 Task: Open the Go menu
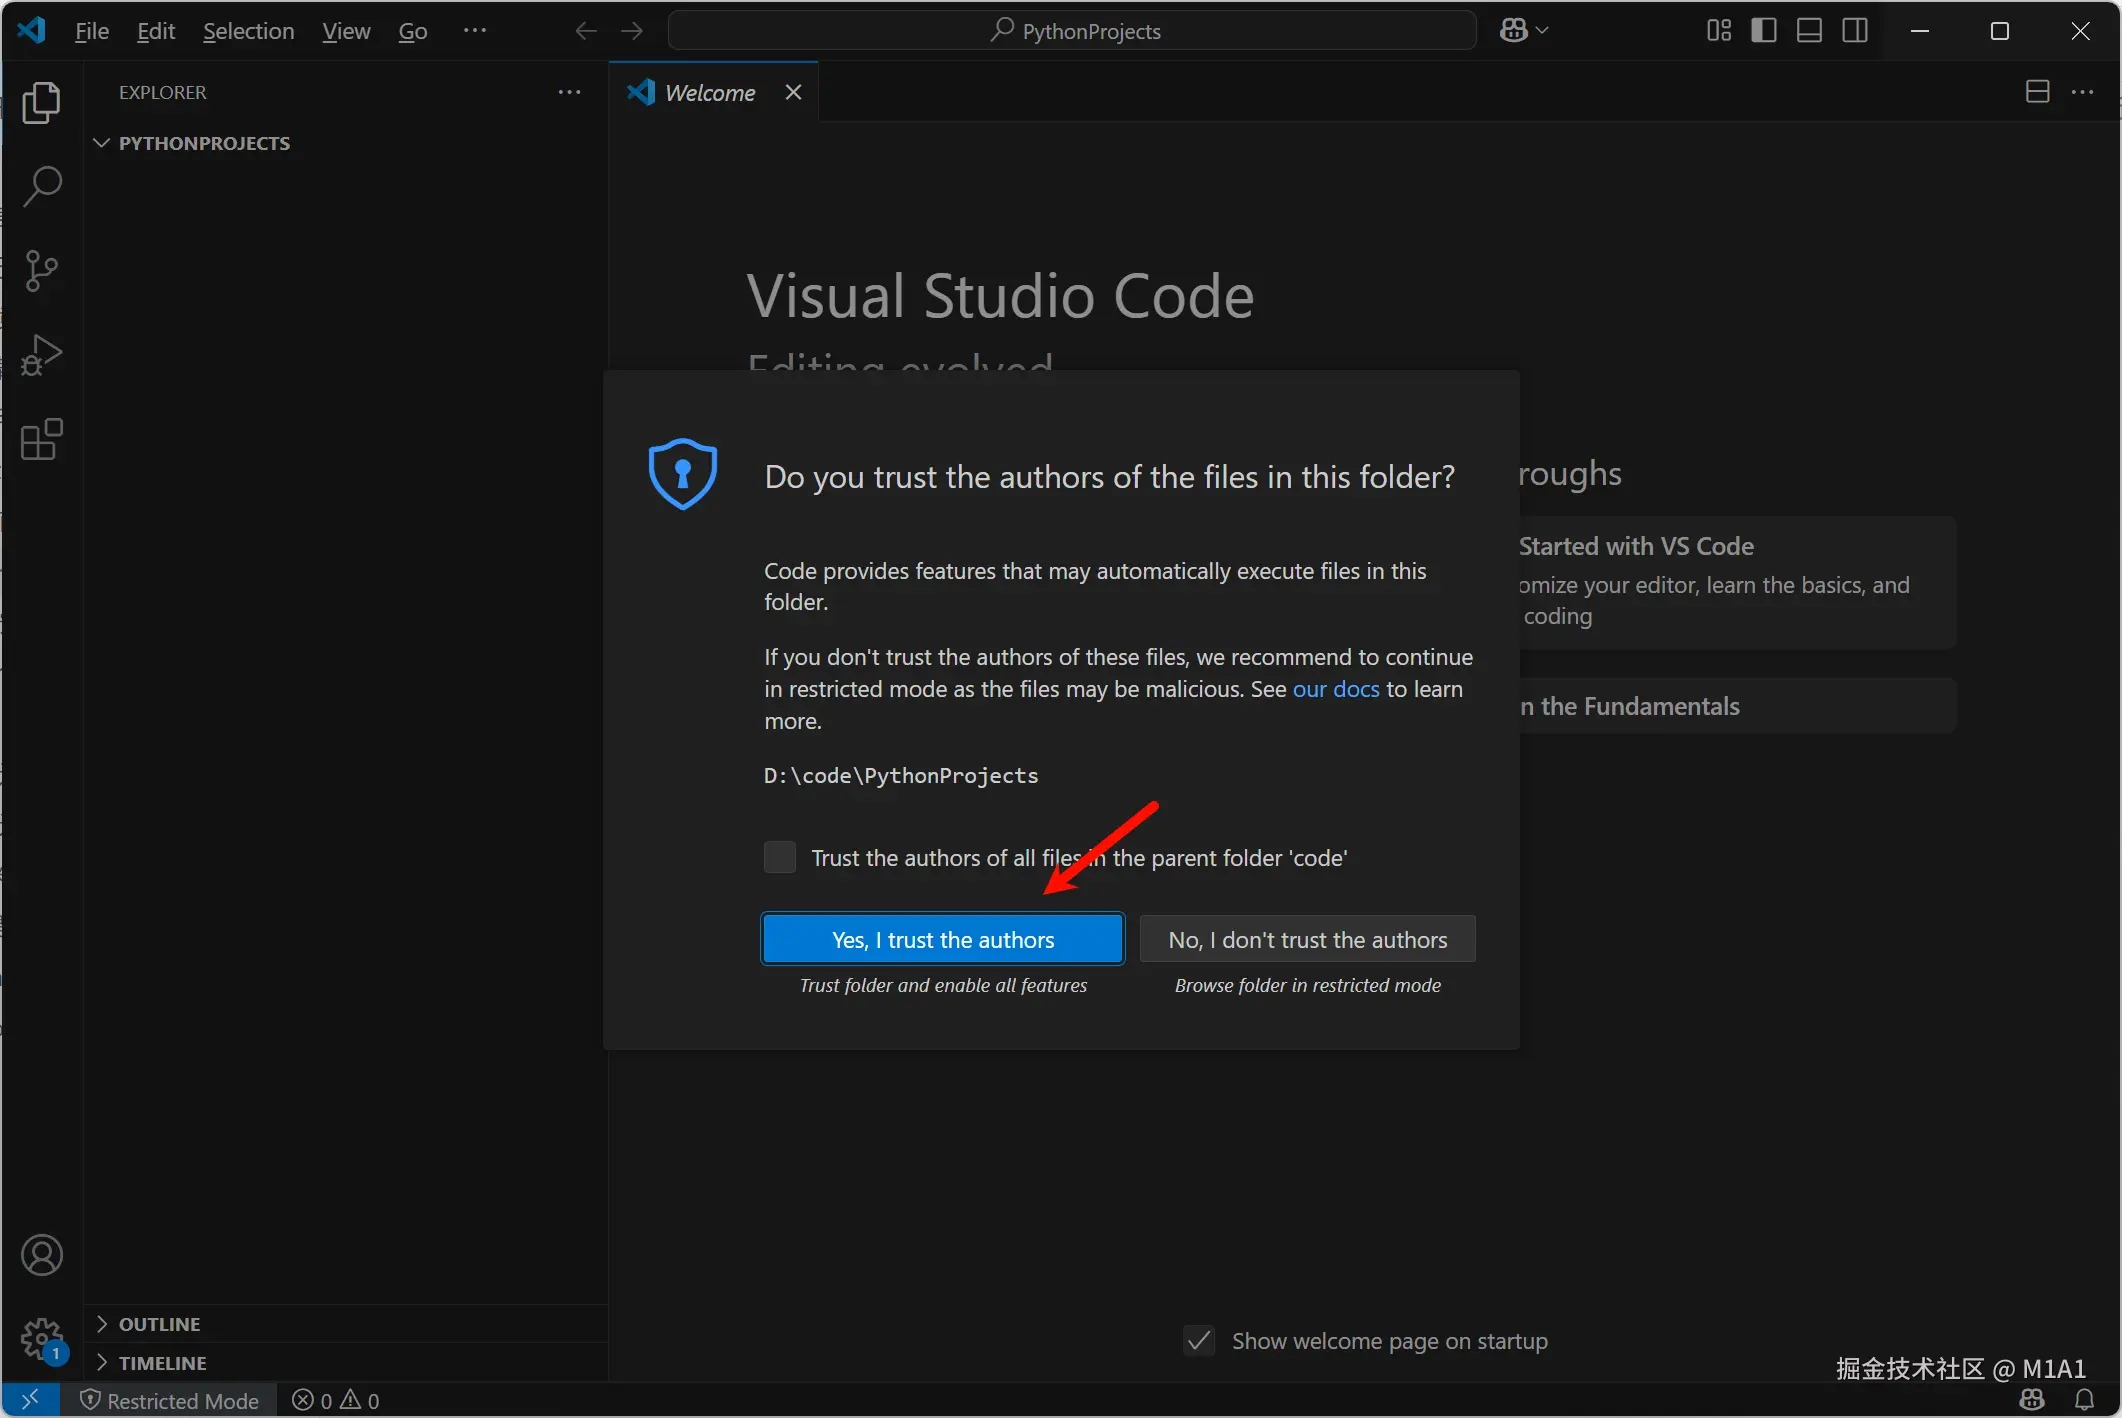coord(413,31)
